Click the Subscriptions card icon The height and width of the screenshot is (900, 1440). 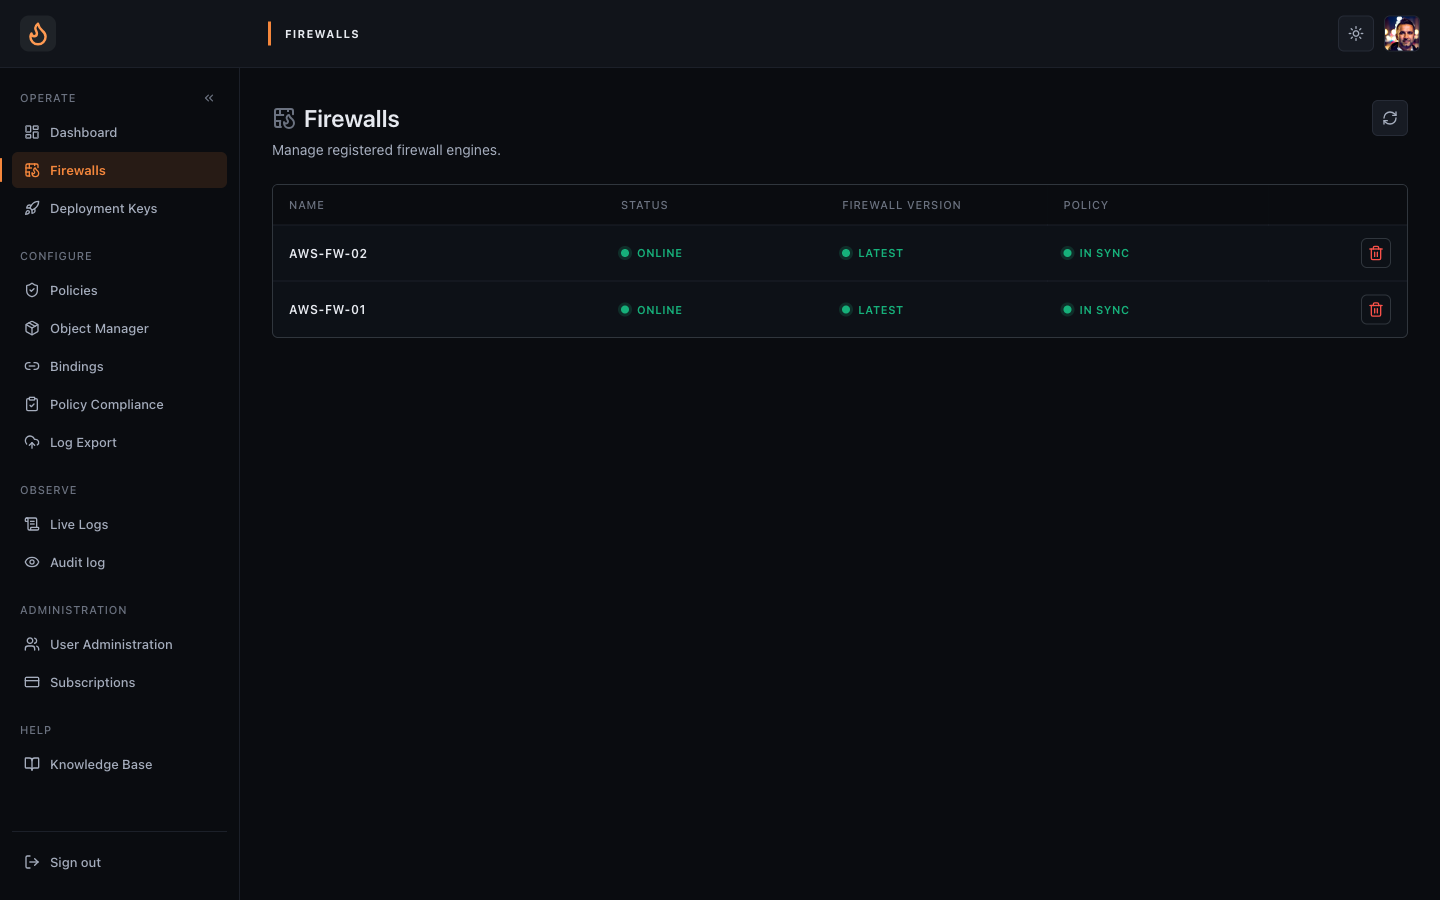(32, 682)
